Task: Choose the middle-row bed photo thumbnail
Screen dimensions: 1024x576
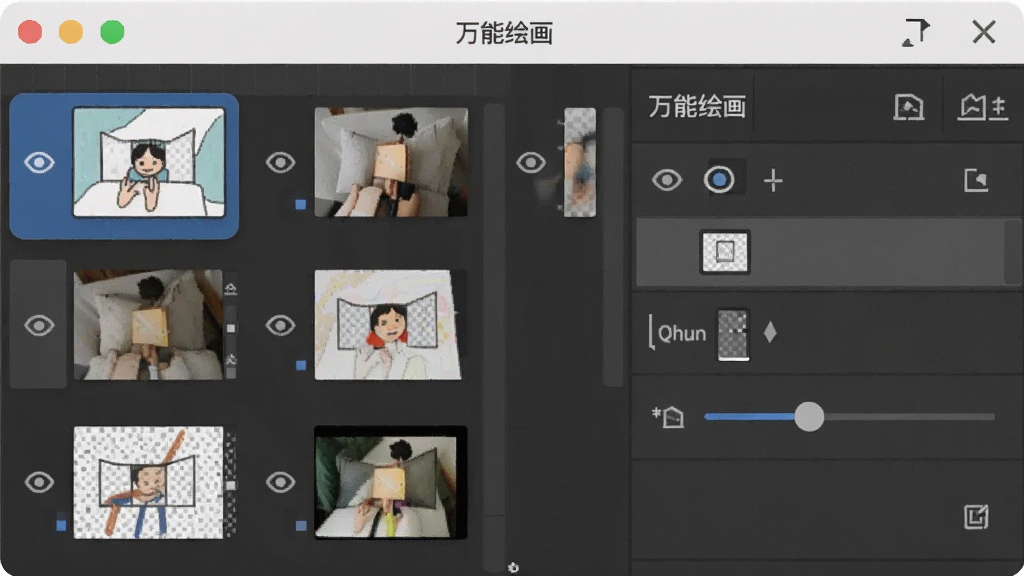Action: [148, 325]
